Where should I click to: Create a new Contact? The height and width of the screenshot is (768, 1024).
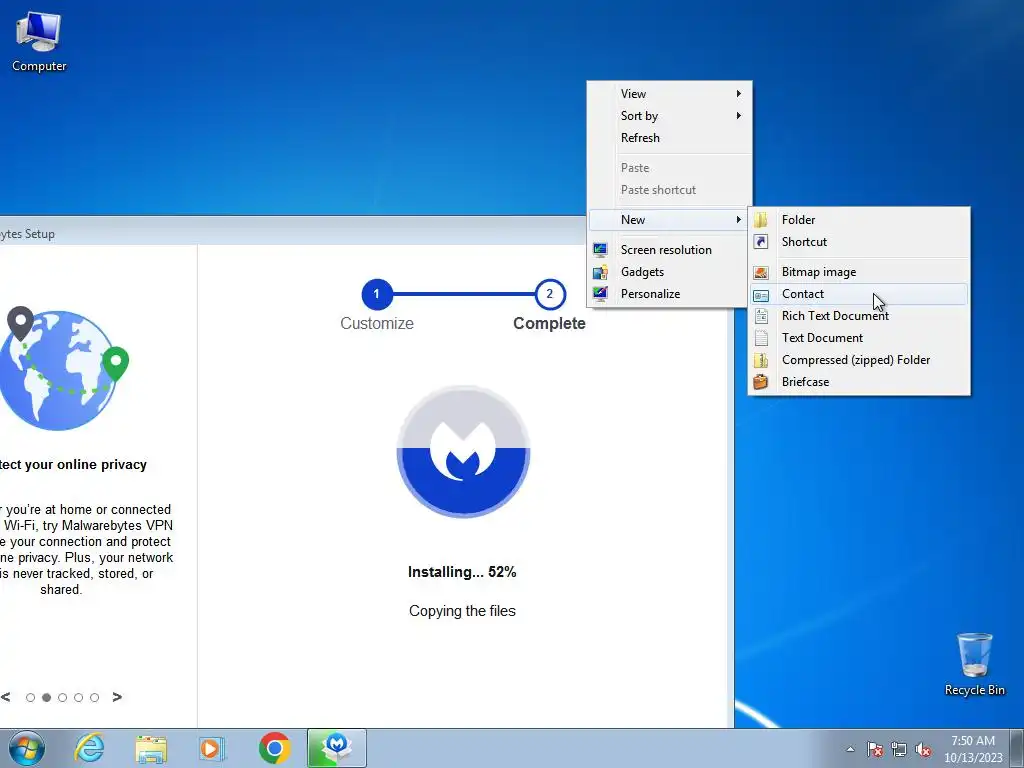859,294
